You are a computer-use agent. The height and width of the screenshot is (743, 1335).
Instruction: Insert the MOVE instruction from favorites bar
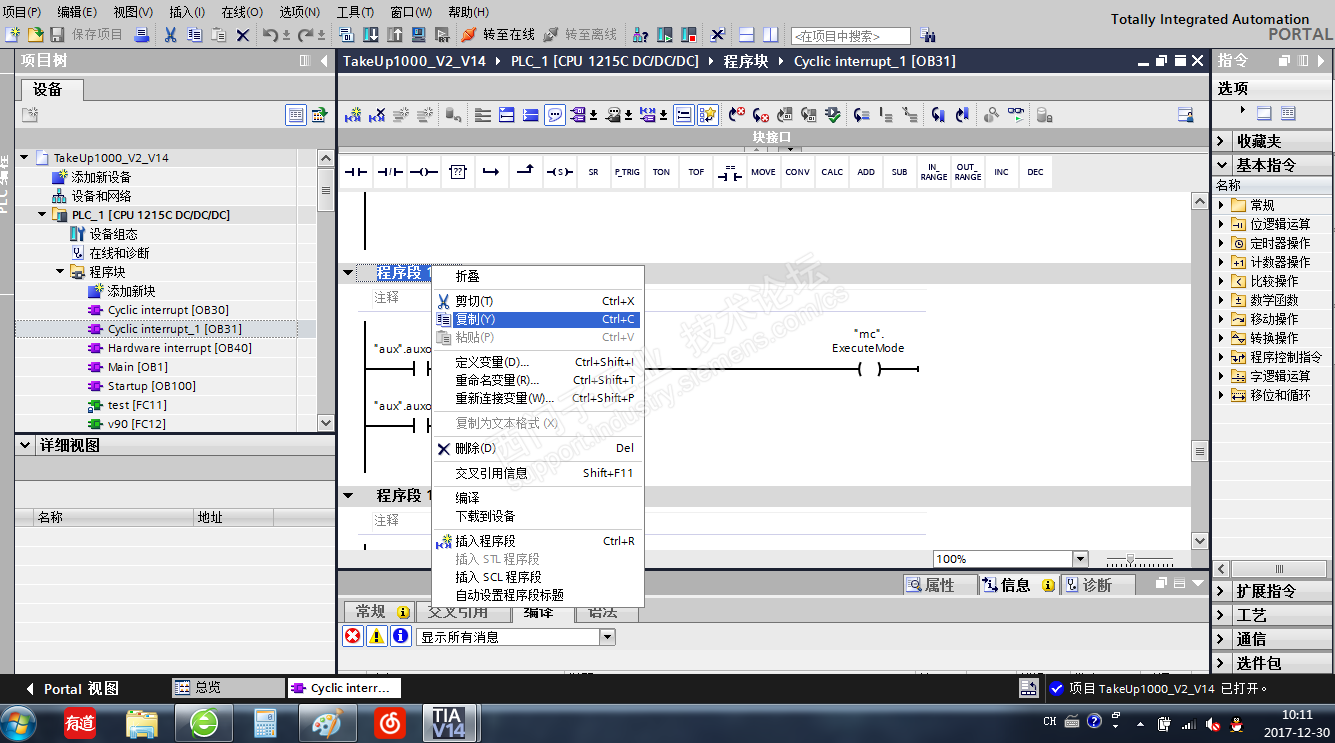click(x=763, y=172)
